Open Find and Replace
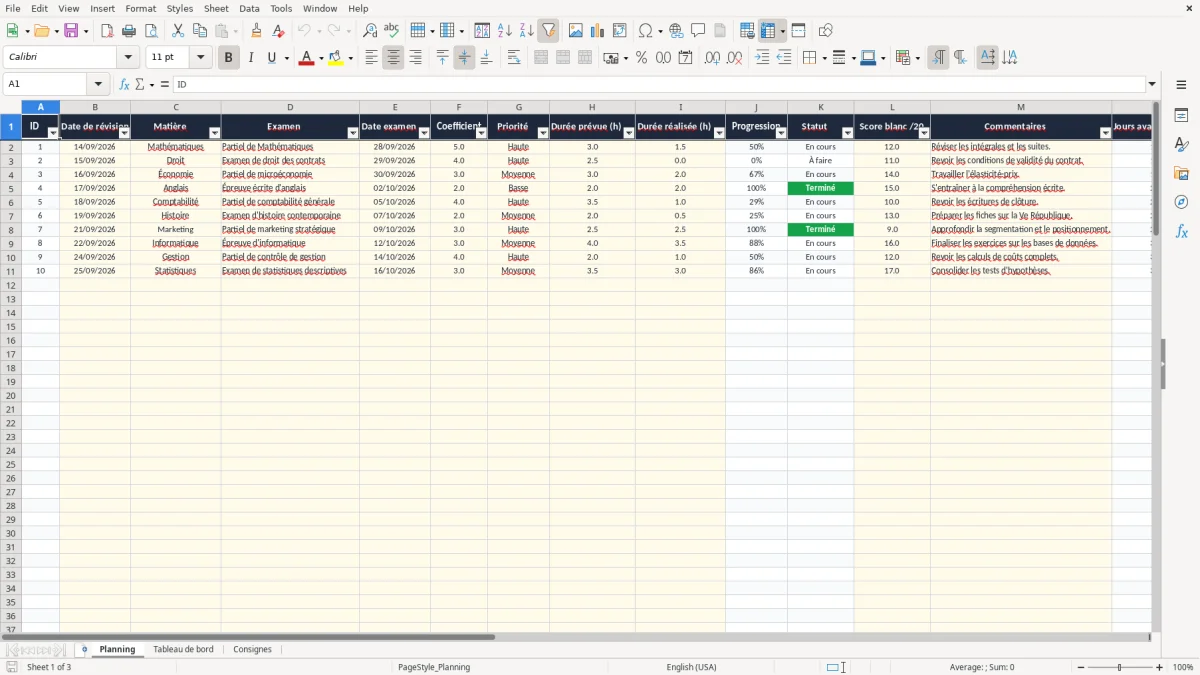 370,31
